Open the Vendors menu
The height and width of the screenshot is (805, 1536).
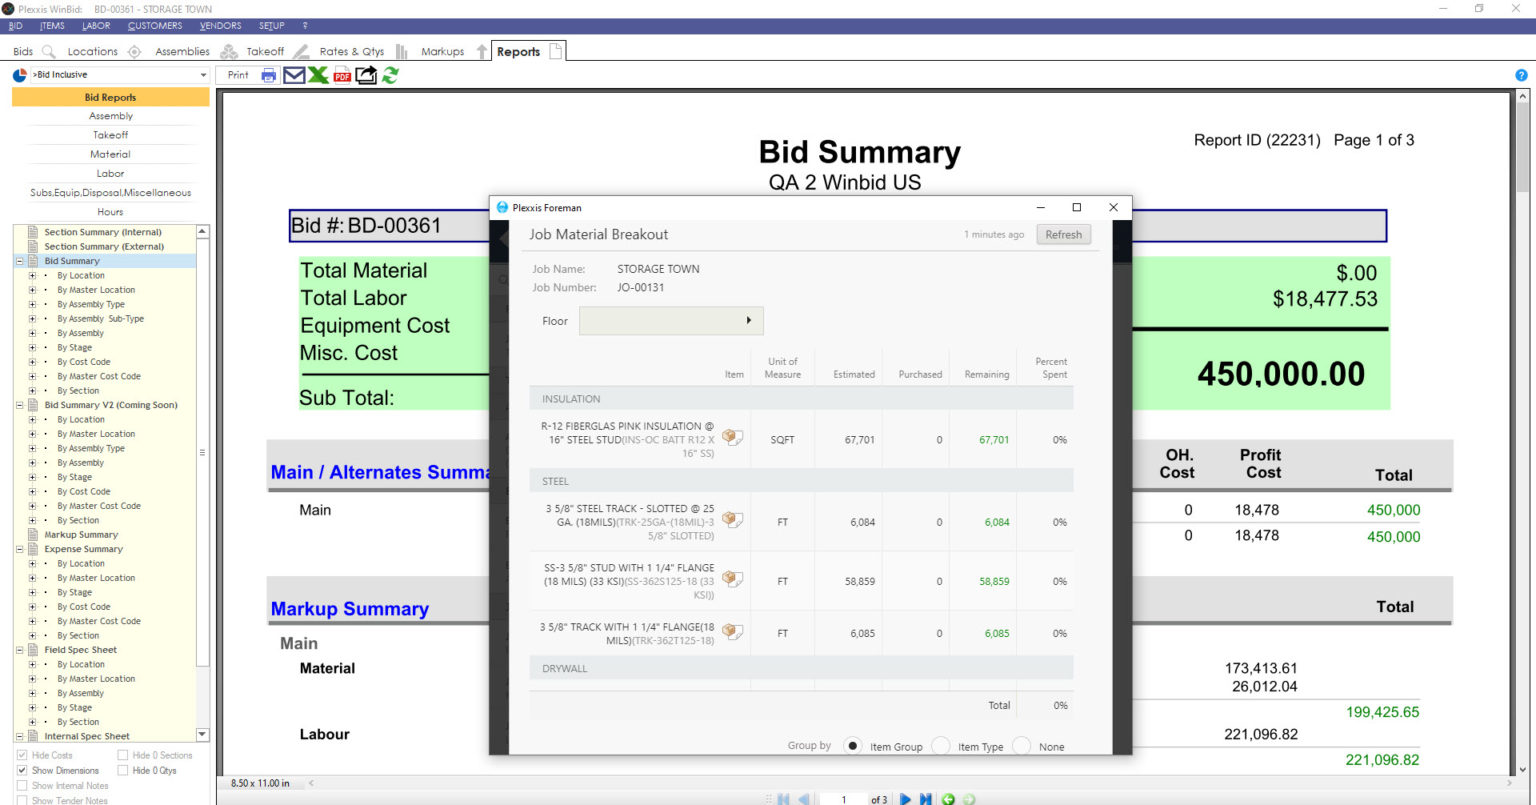click(220, 26)
